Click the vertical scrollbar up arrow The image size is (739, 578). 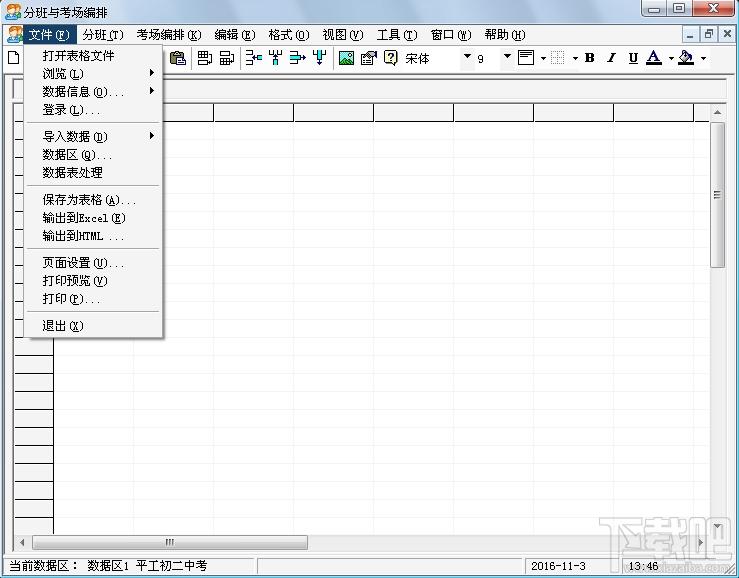tap(717, 112)
